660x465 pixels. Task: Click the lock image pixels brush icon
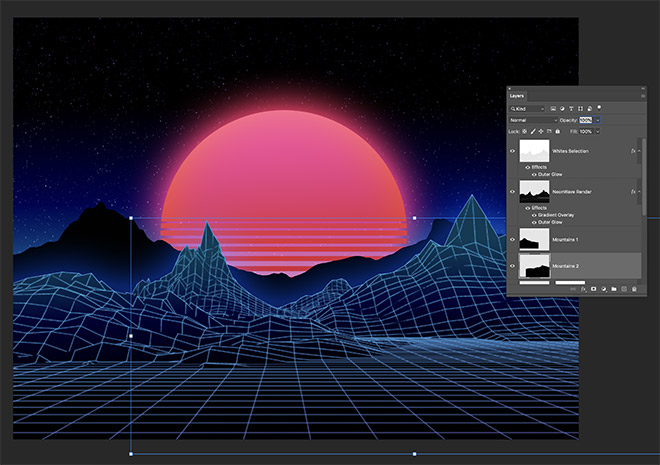tap(533, 130)
